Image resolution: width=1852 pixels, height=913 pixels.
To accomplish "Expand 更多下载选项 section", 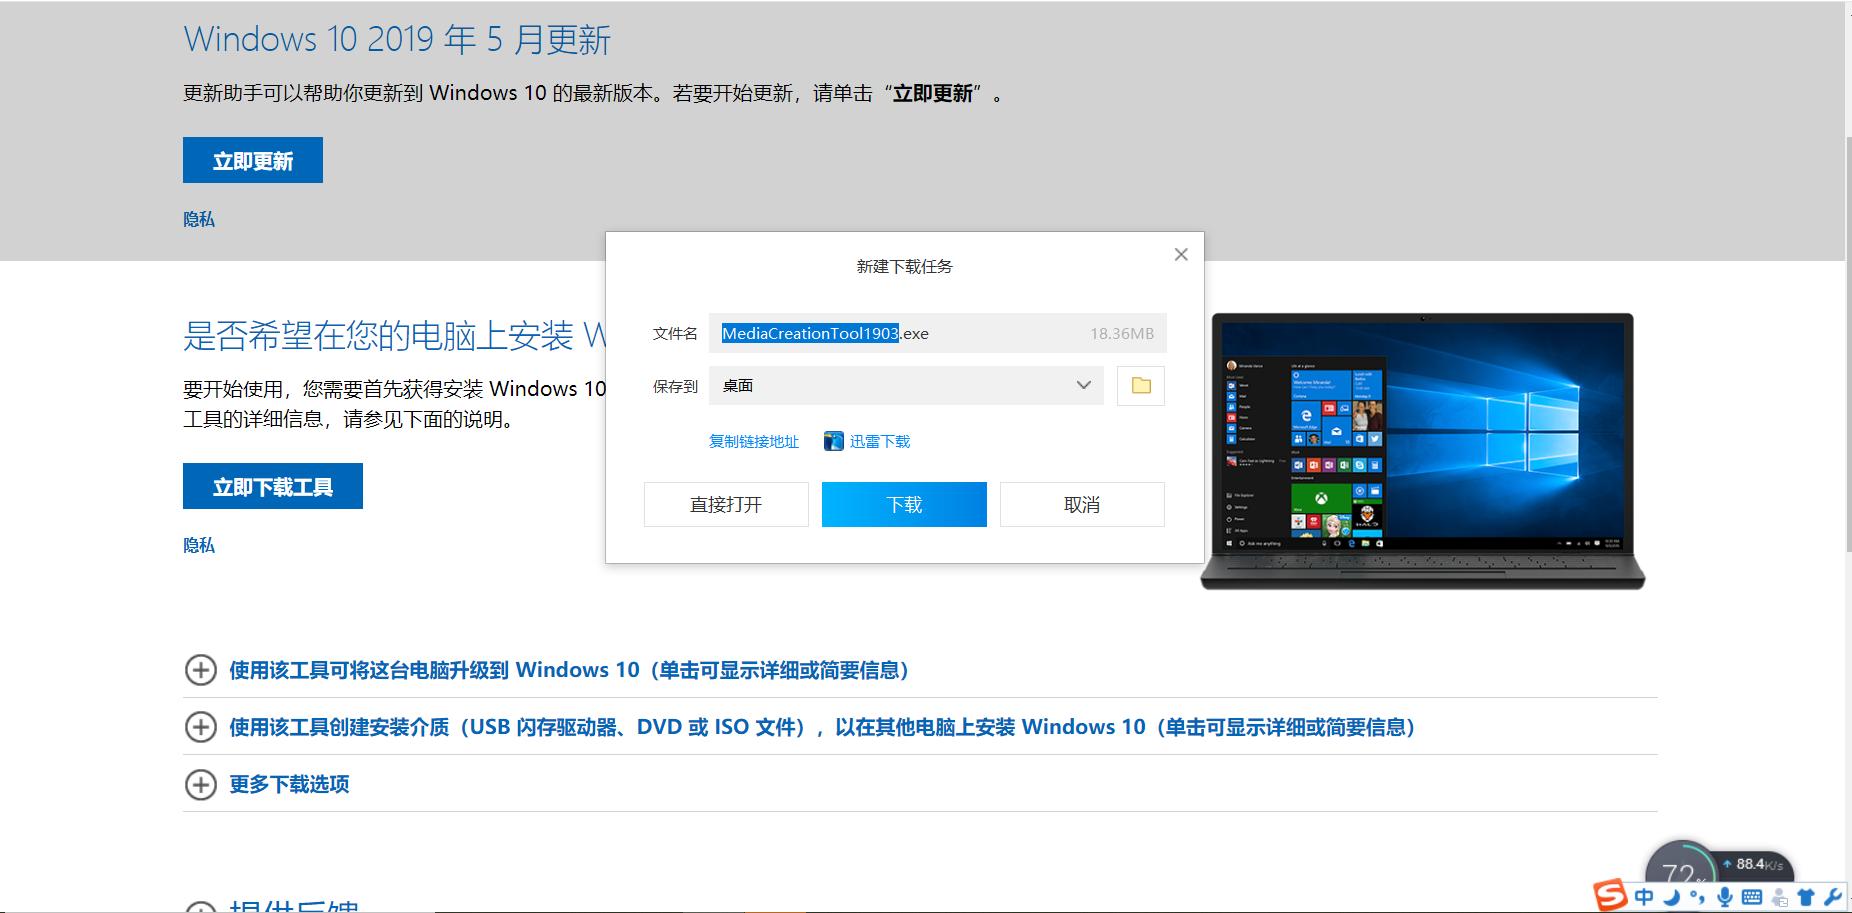I will point(289,784).
